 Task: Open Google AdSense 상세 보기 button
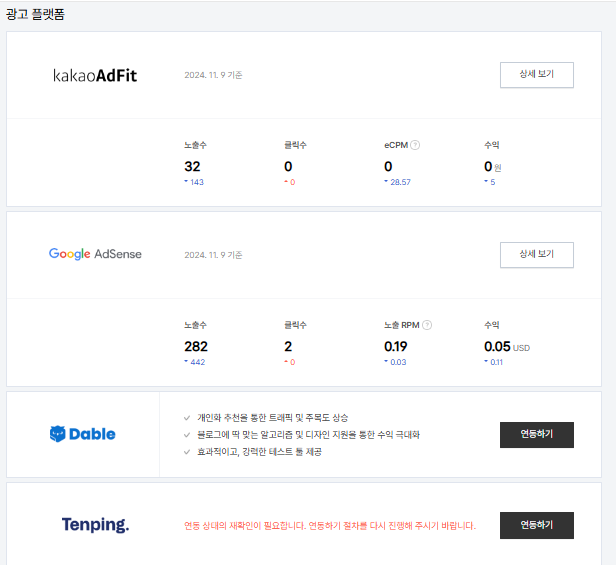click(537, 255)
